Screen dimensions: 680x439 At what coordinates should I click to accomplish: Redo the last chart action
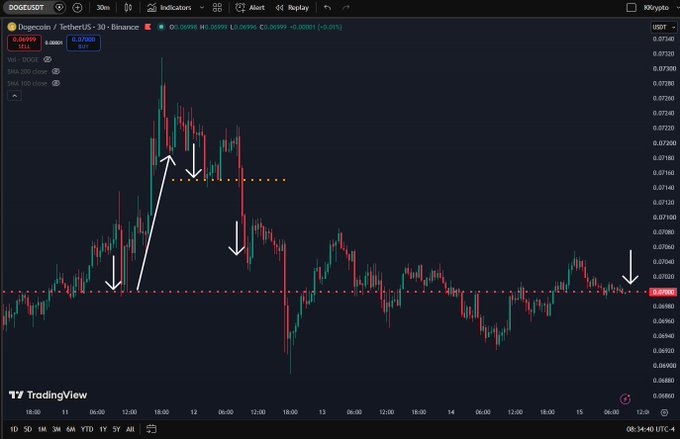point(346,7)
